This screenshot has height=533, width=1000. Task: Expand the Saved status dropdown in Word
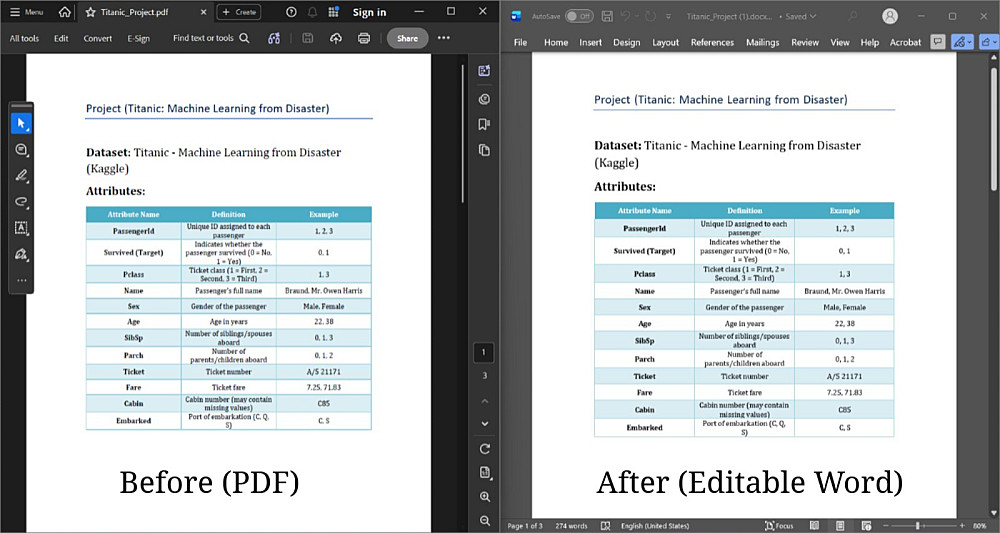[812, 16]
